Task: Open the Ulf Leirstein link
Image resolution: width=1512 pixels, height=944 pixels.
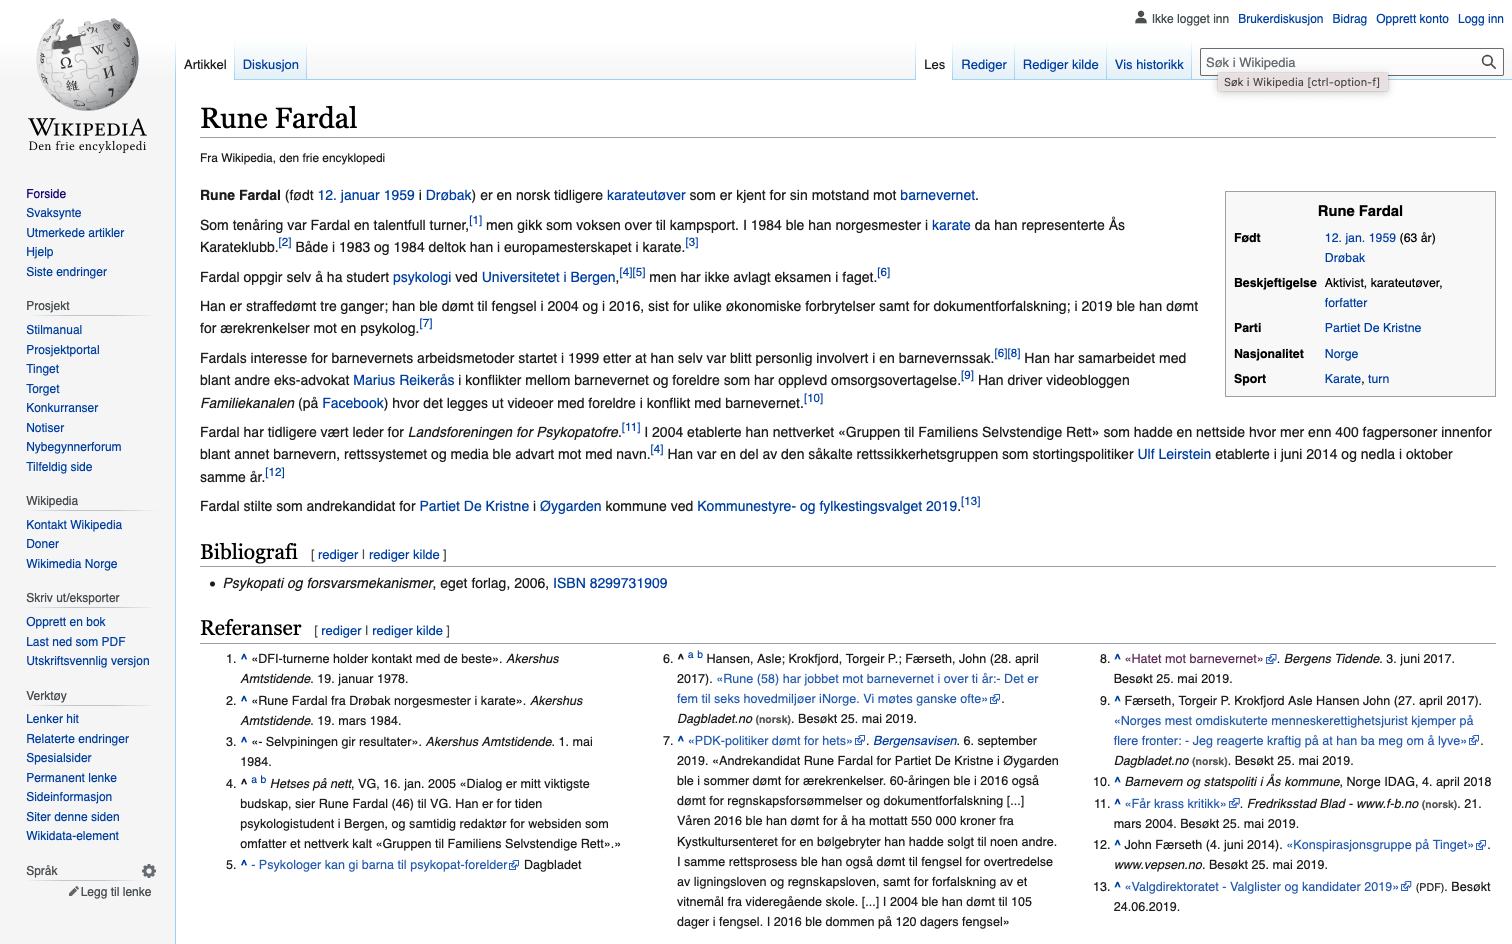Action: pyautogui.click(x=1174, y=454)
